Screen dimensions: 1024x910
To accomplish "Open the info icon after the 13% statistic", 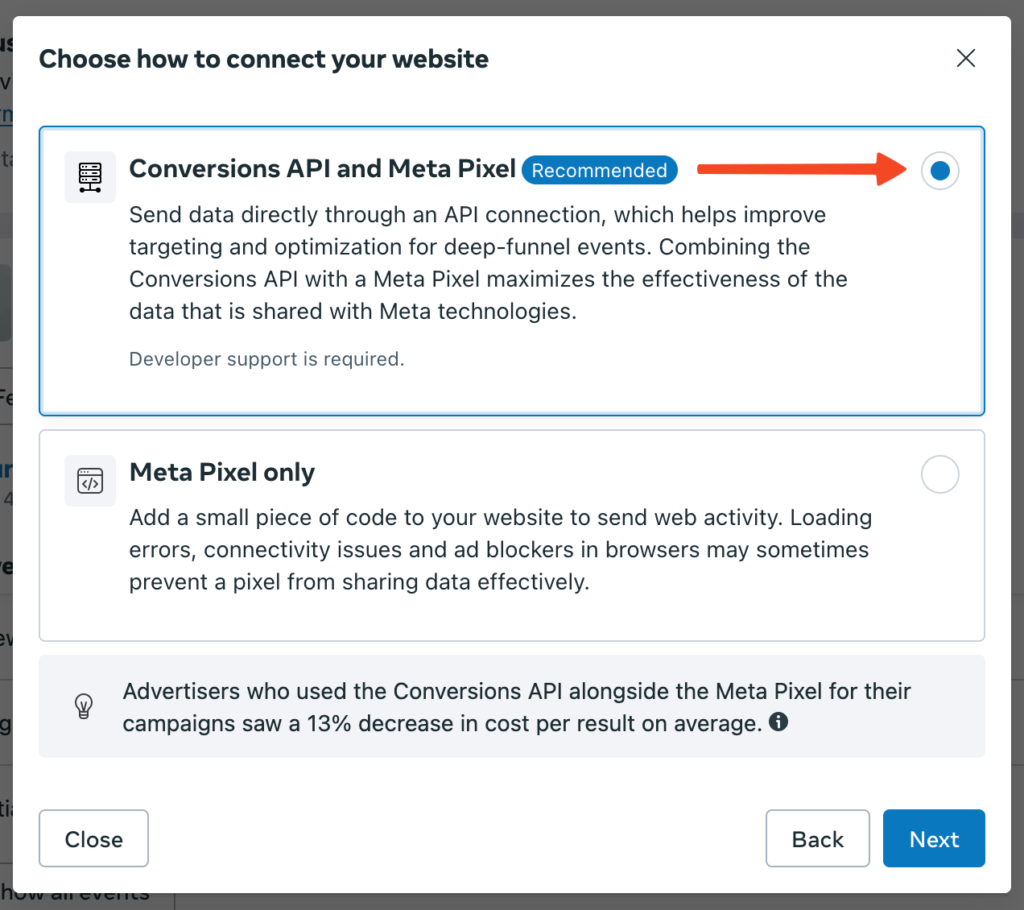I will pos(778,723).
